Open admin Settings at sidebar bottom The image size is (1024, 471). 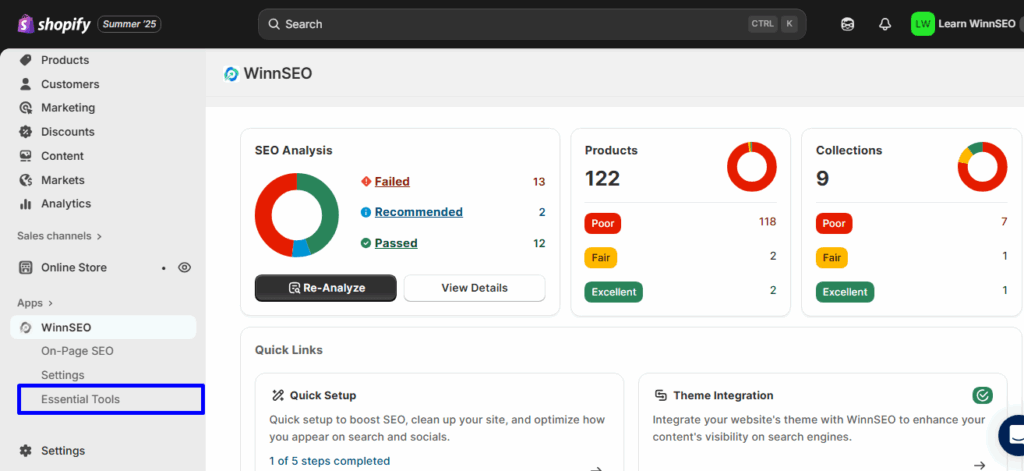coord(63,451)
